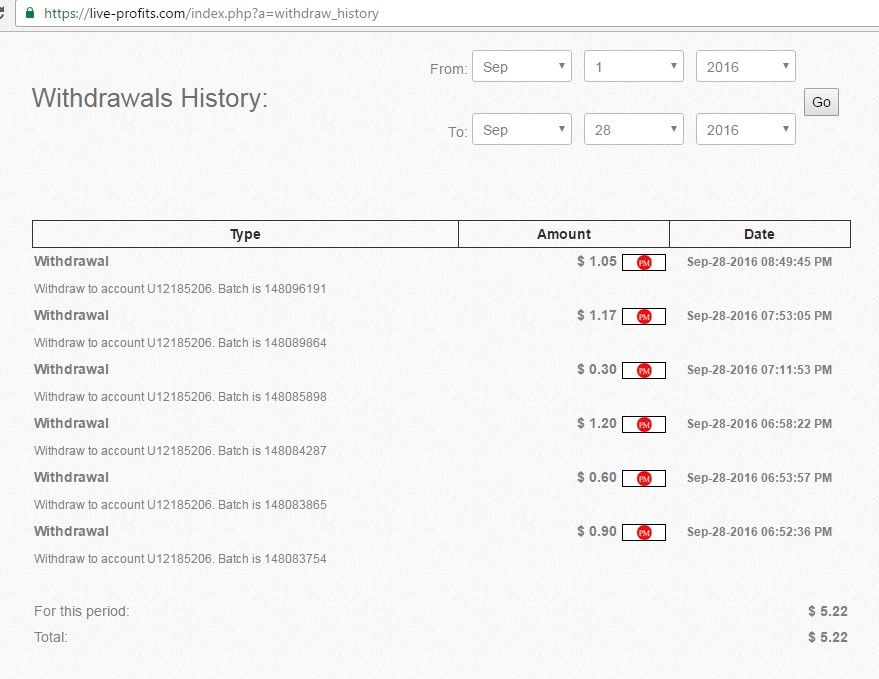
Task: Click the line with batch 148083754
Action: pyautogui.click(x=180, y=558)
